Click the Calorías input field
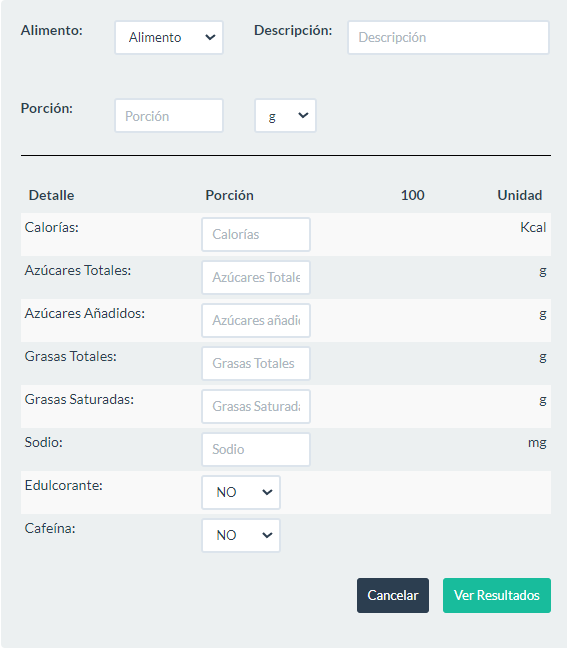 256,235
